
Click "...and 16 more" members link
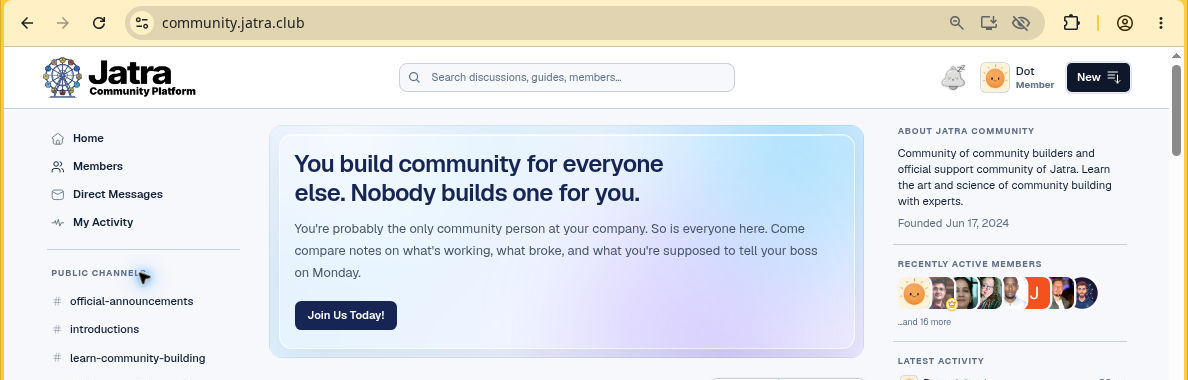point(924,322)
